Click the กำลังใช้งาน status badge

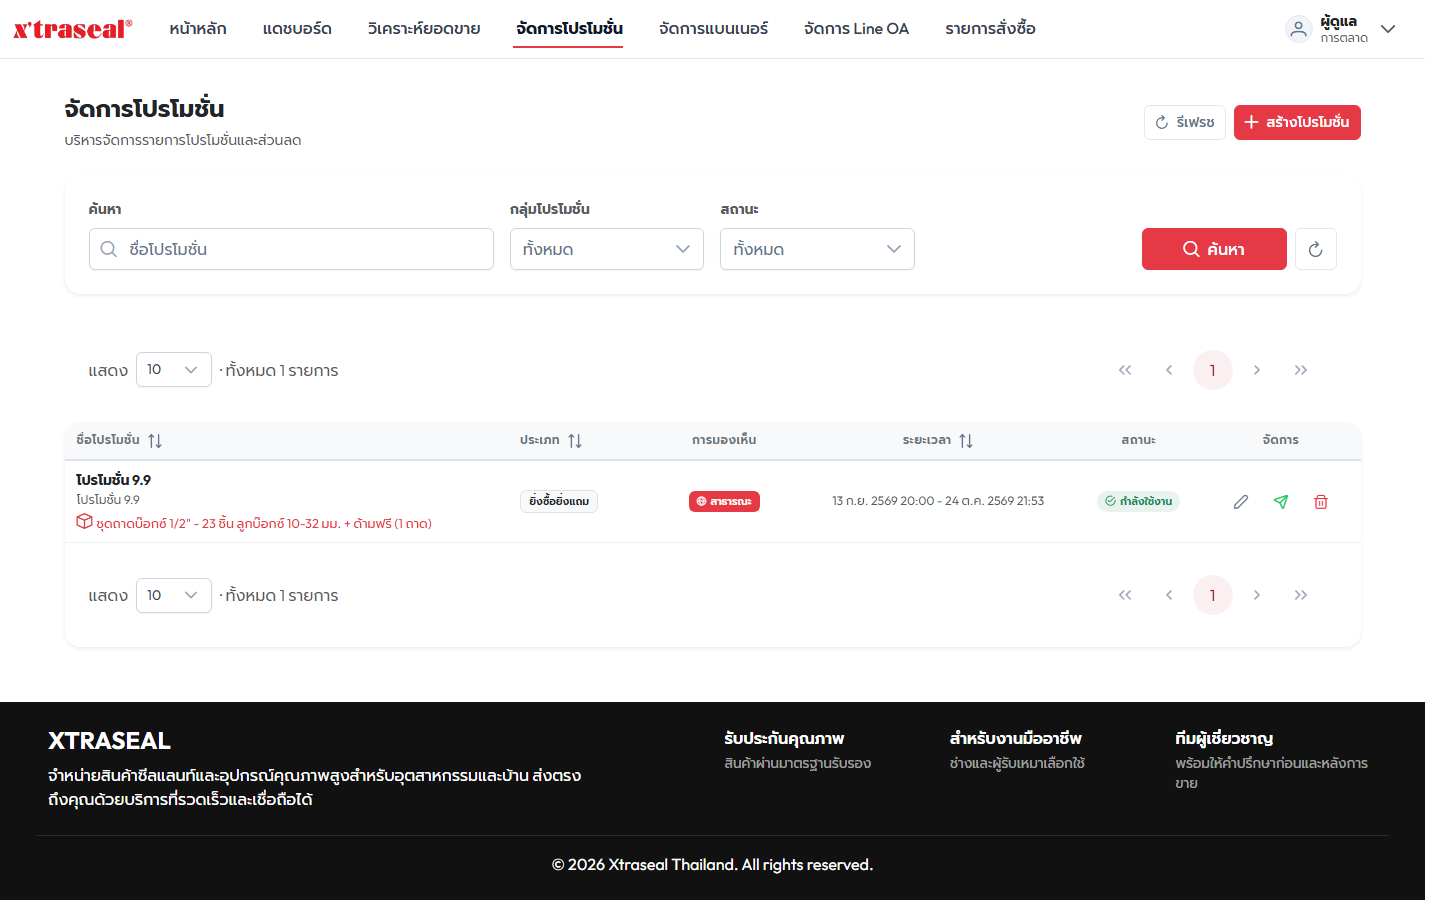click(1138, 501)
